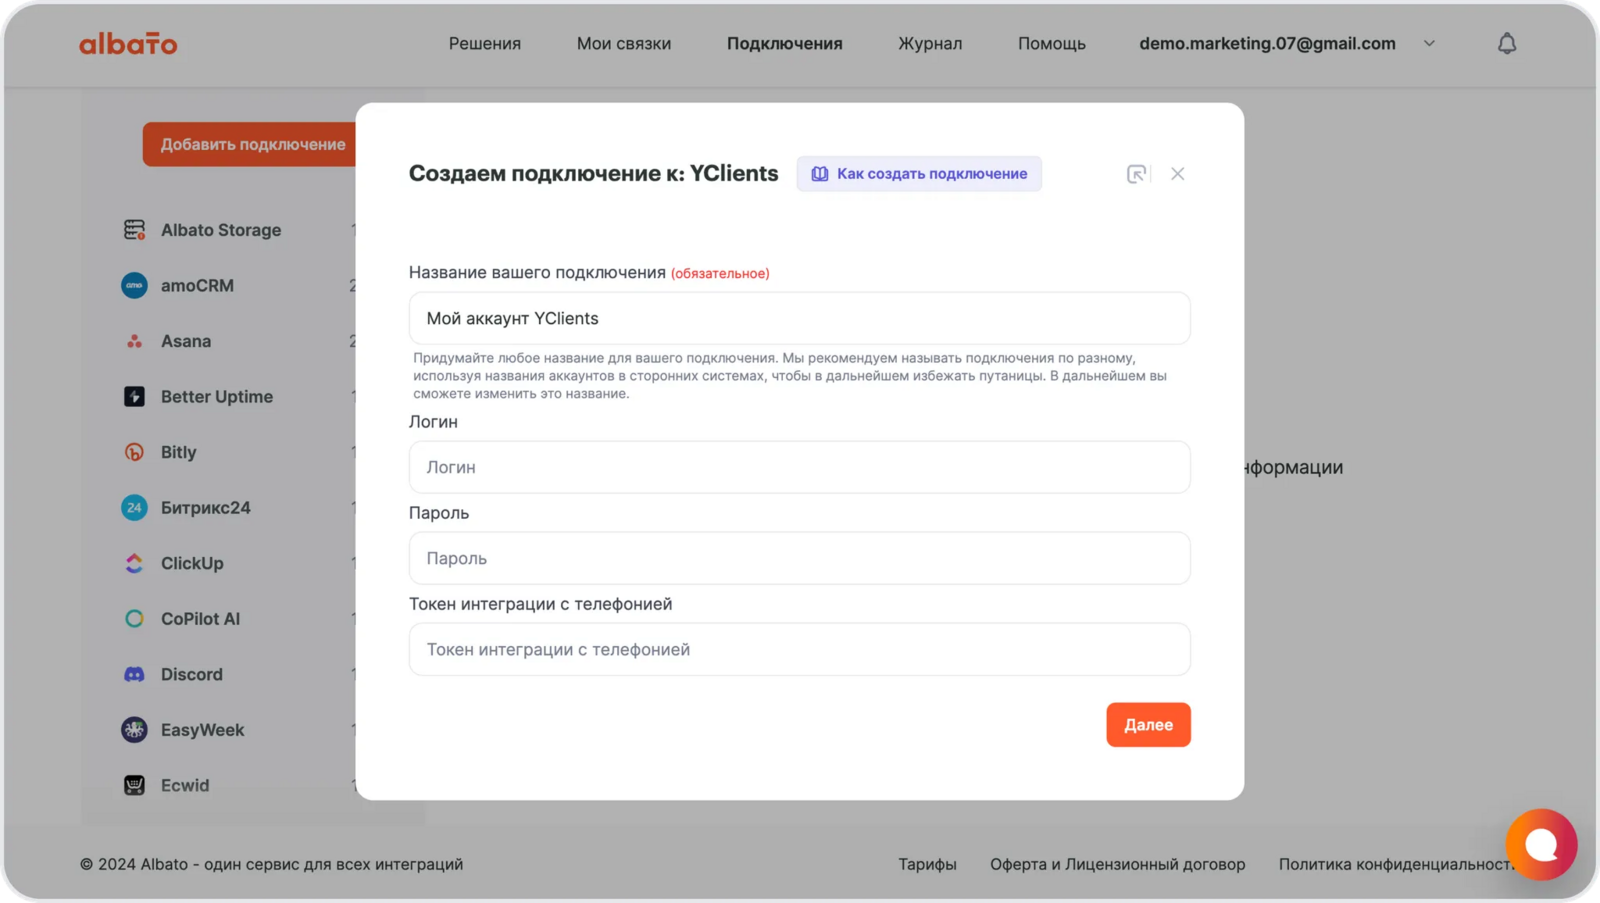Image resolution: width=1600 pixels, height=903 pixels.
Task: Select the ClickUp icon
Action: coord(134,564)
